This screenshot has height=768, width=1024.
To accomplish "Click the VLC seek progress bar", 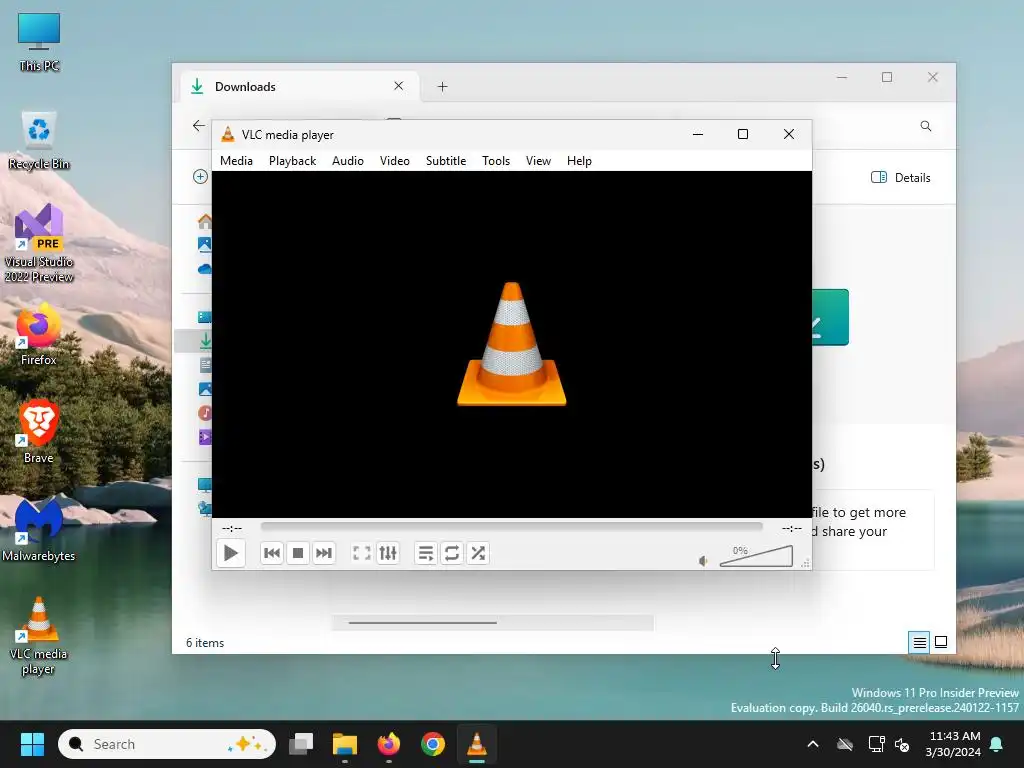I will (511, 526).
